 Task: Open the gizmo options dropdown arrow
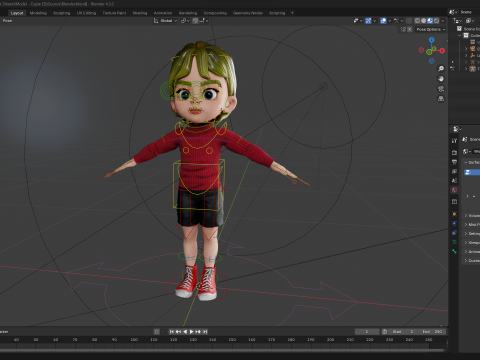(374, 21)
